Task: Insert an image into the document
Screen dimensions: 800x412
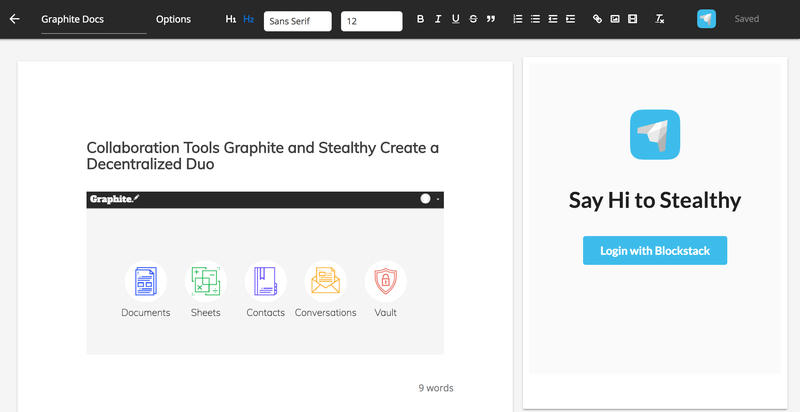Action: 615,19
